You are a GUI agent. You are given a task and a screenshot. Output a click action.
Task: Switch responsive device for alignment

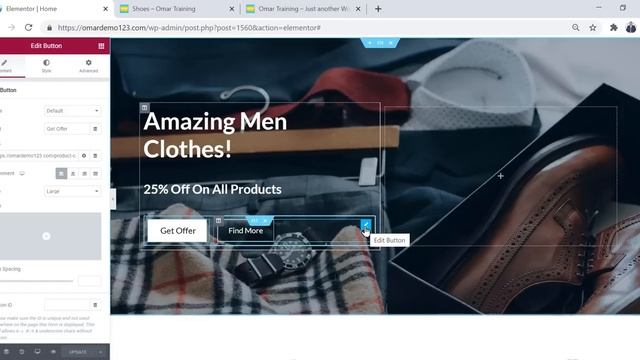[x=22, y=173]
